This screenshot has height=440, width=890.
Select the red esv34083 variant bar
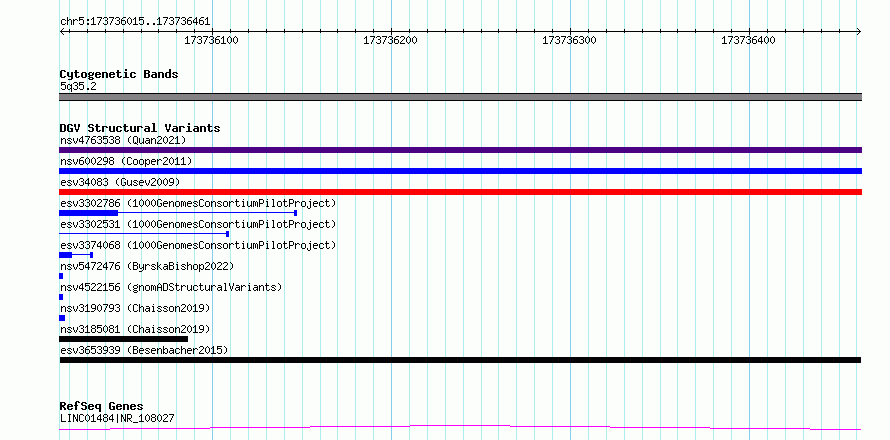coord(460,192)
